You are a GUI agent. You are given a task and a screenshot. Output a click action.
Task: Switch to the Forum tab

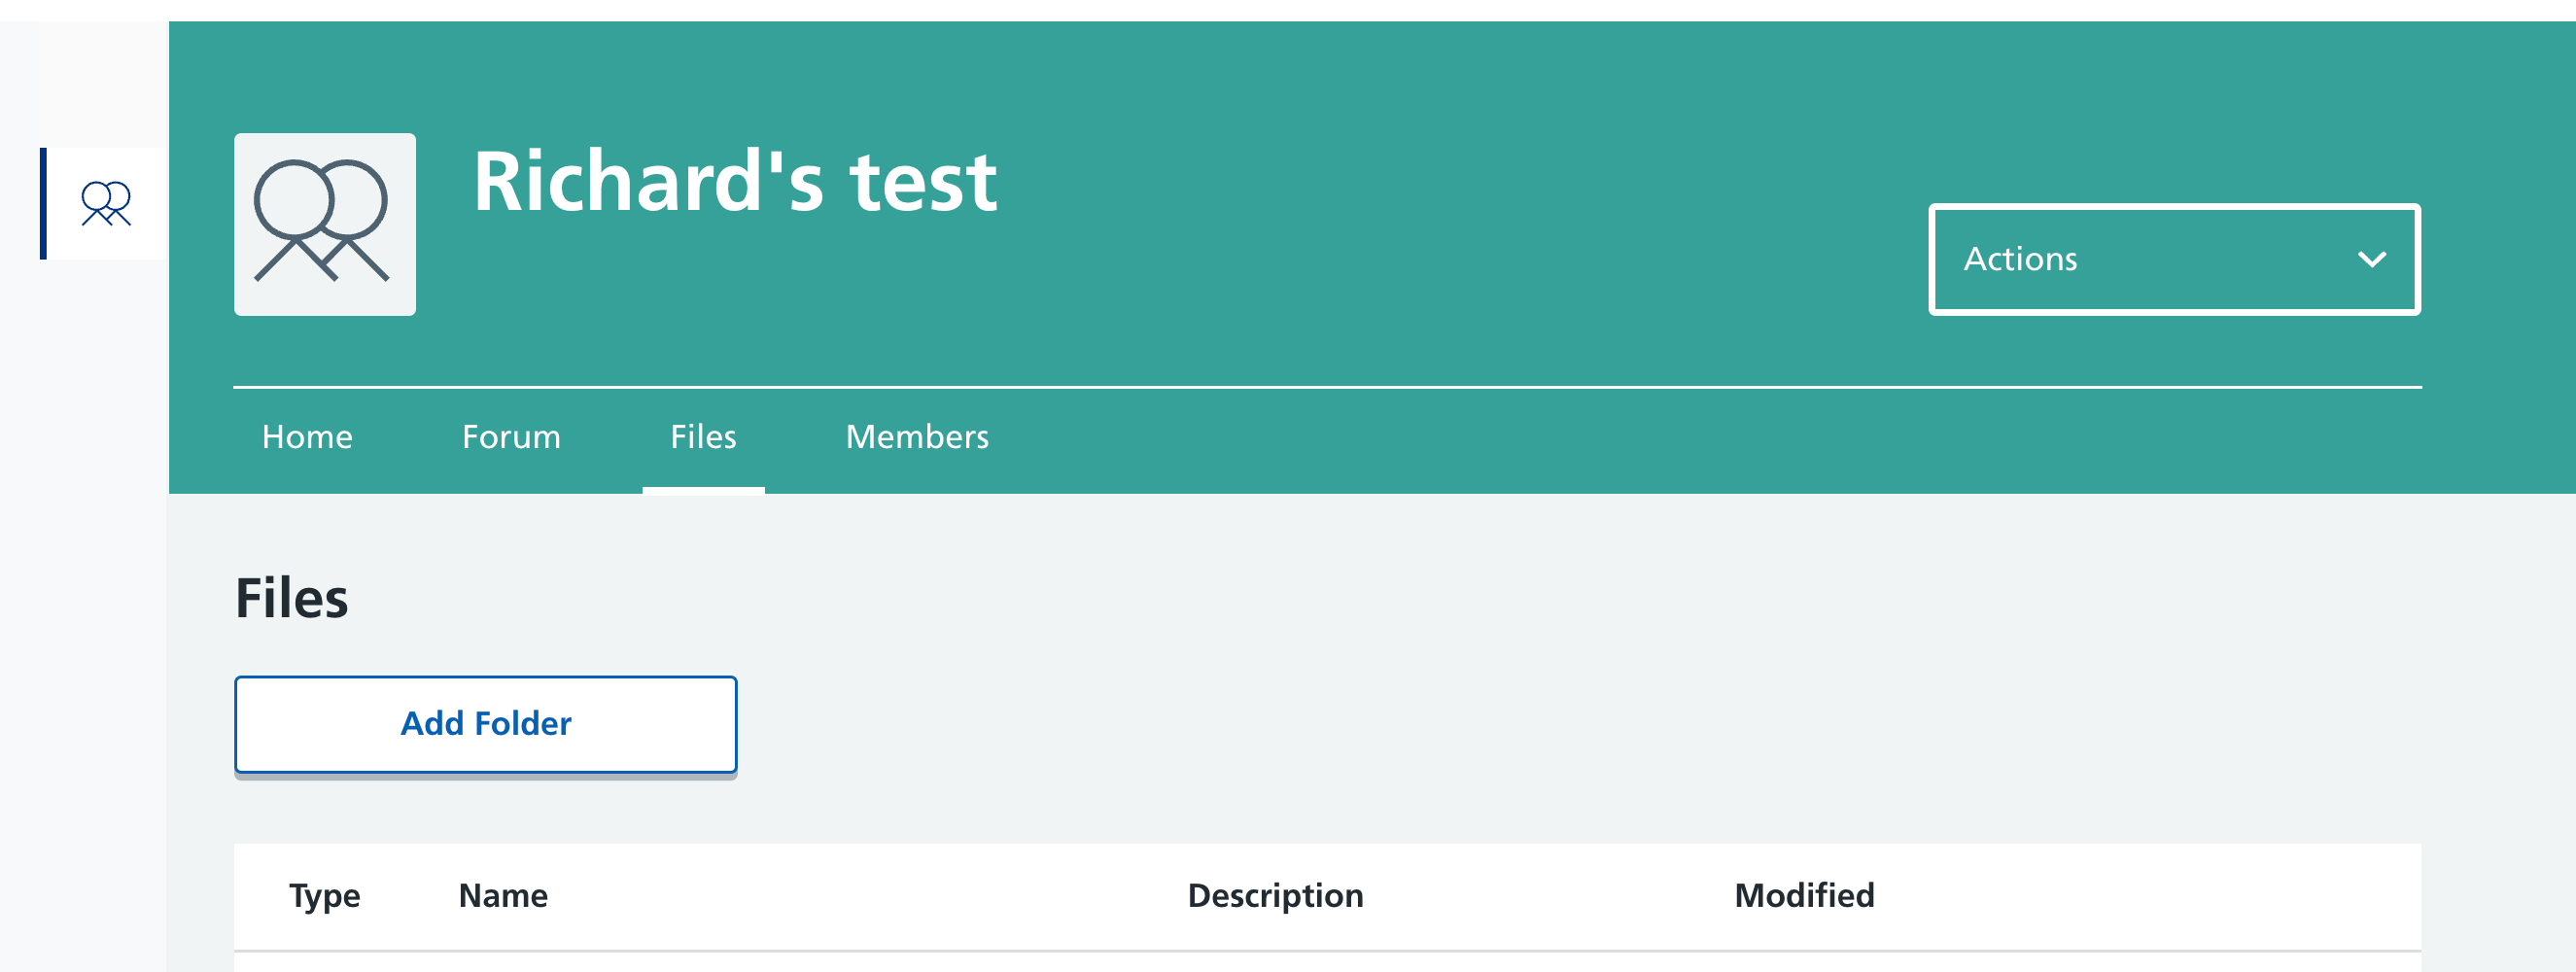pos(511,437)
